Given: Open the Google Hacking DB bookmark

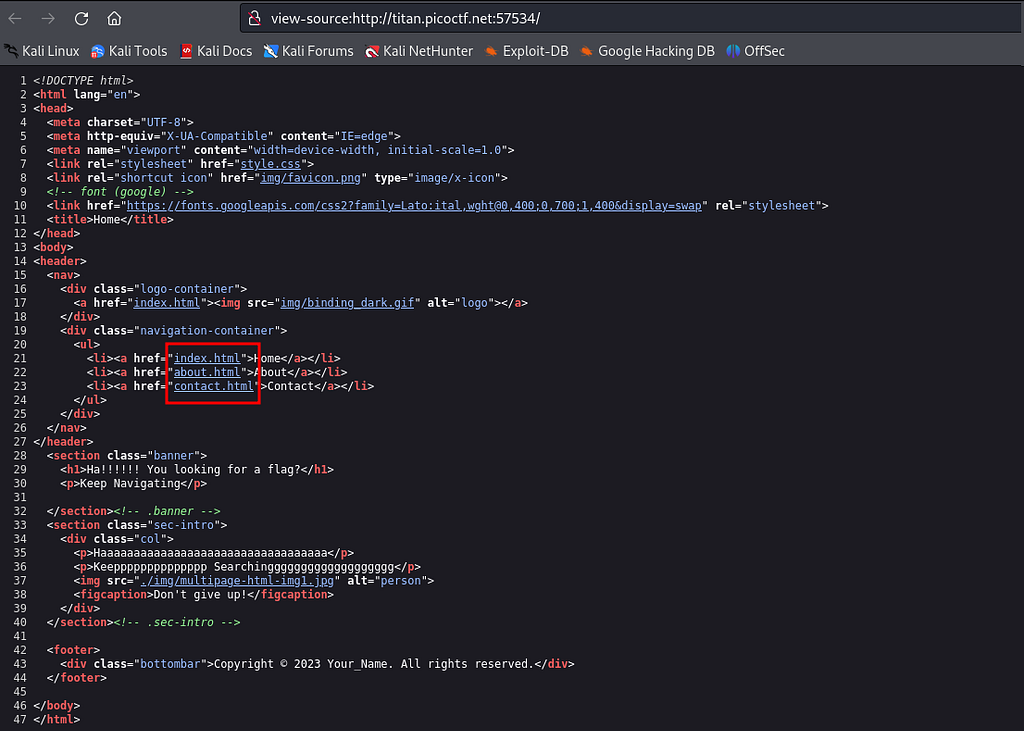Looking at the screenshot, I should click(647, 51).
